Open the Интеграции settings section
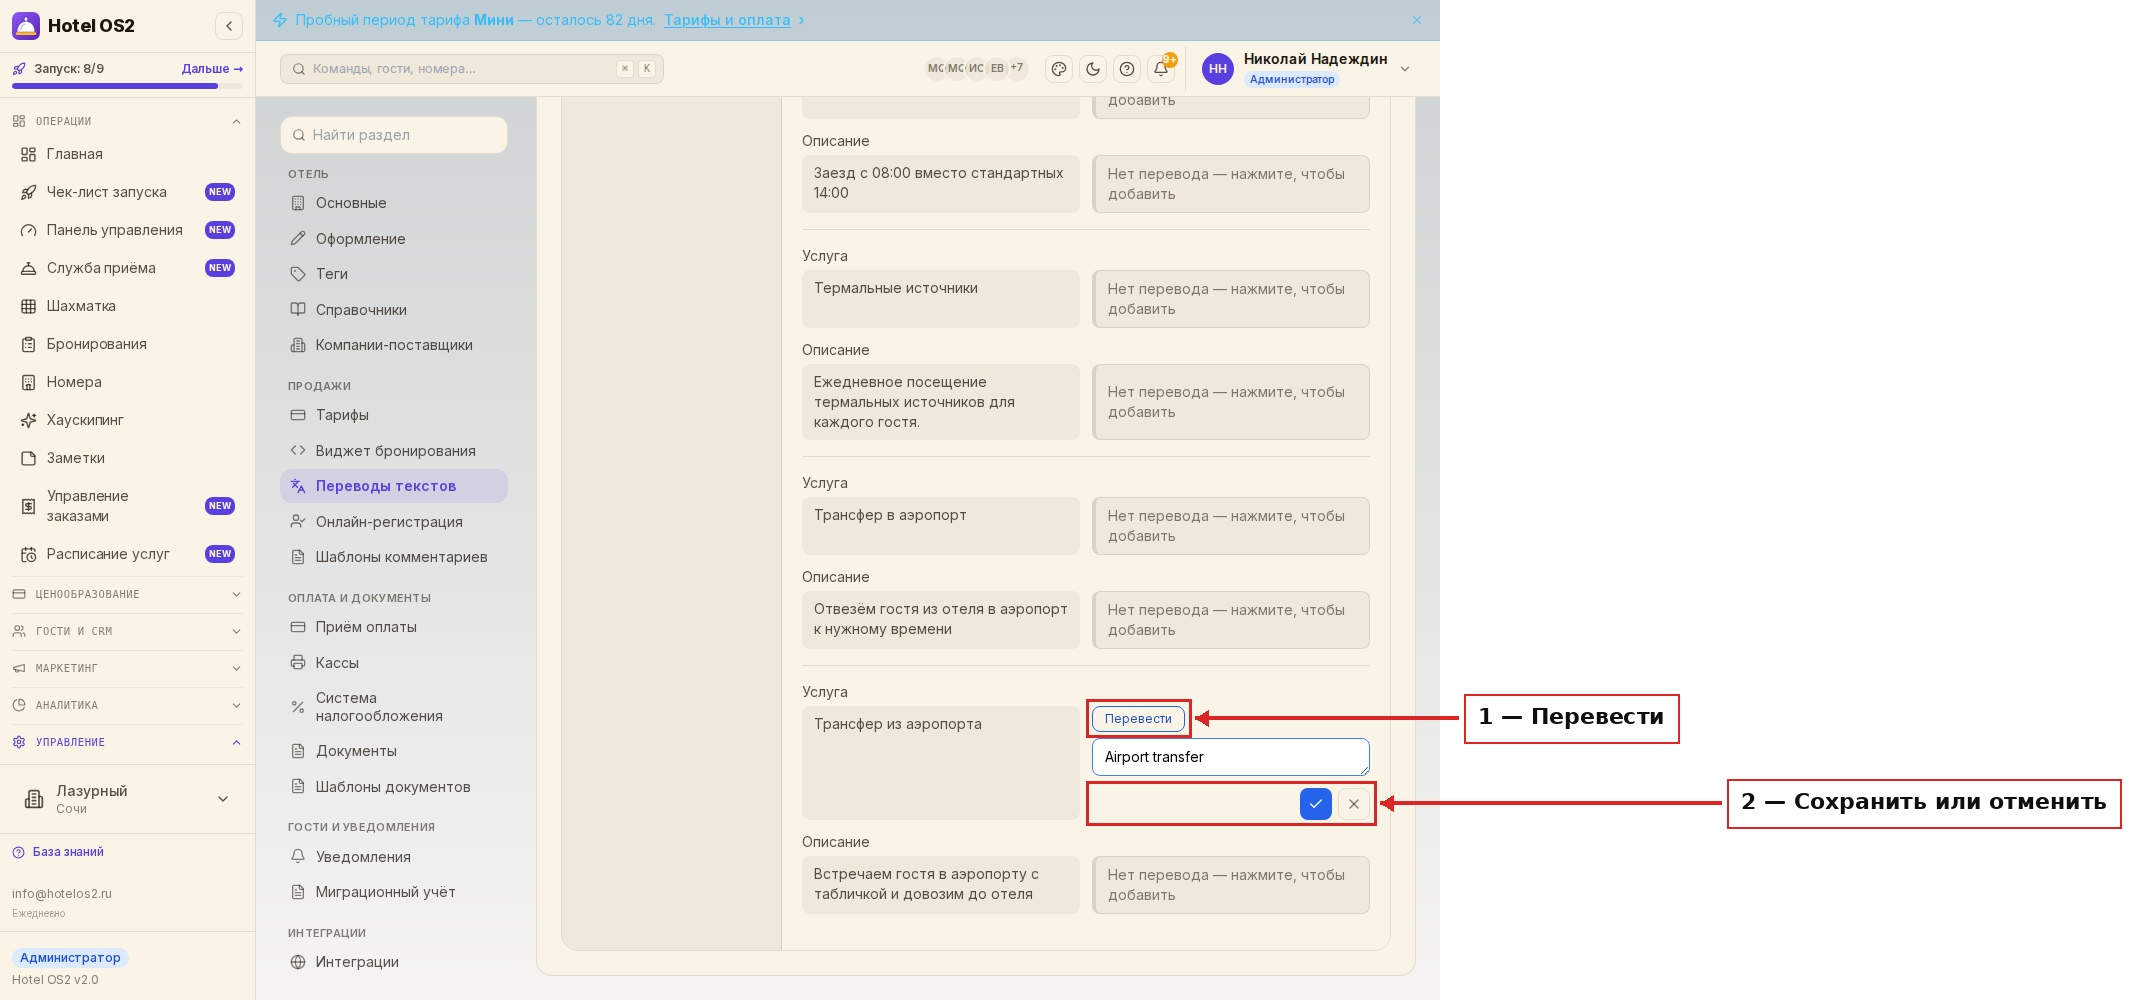 [394, 962]
